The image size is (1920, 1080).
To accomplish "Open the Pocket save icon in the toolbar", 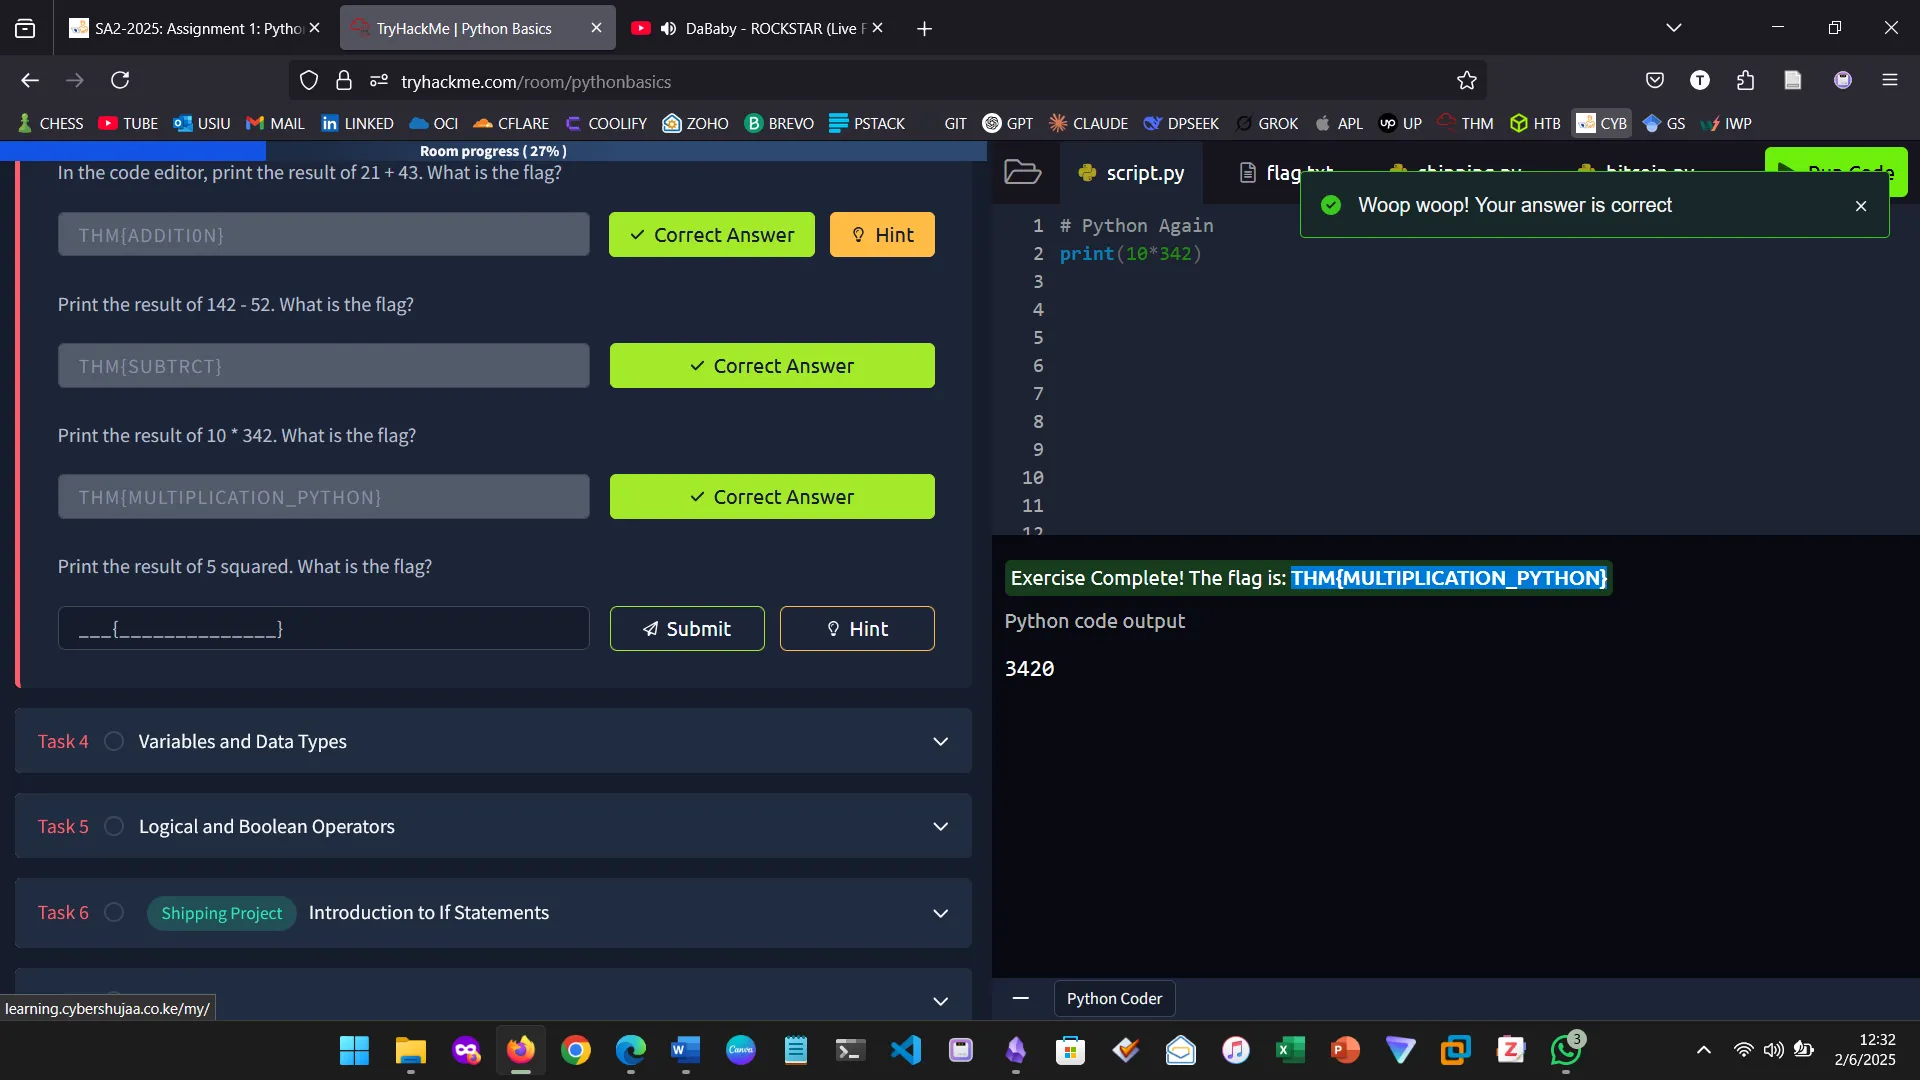I will point(1655,80).
